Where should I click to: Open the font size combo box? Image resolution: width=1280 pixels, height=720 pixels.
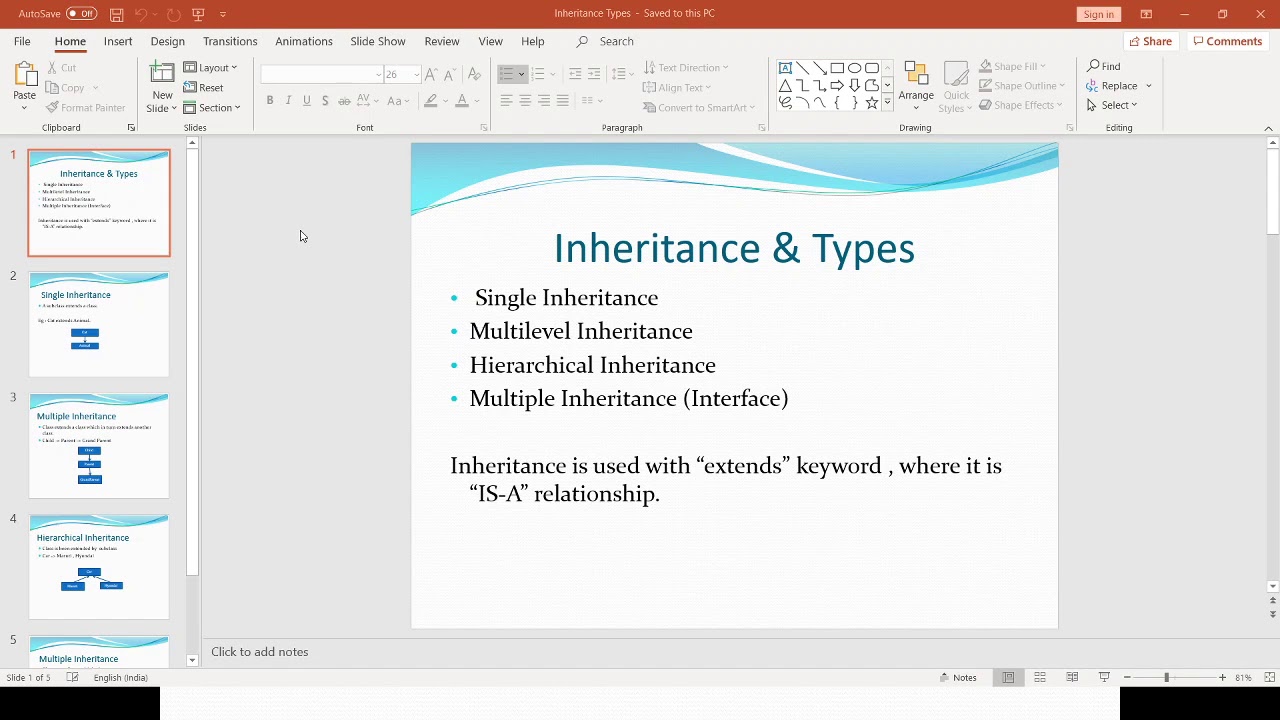tap(402, 75)
